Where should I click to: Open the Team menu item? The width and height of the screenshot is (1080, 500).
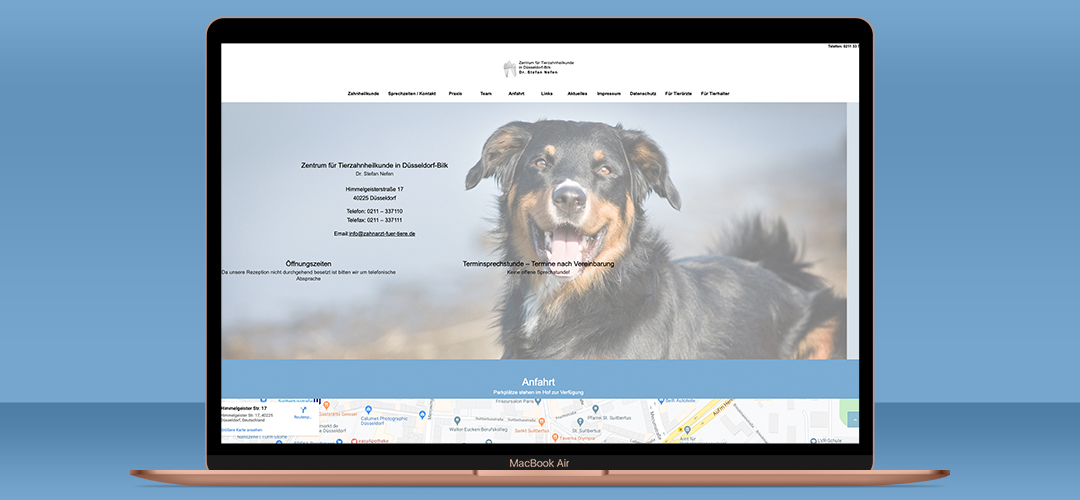(x=486, y=93)
